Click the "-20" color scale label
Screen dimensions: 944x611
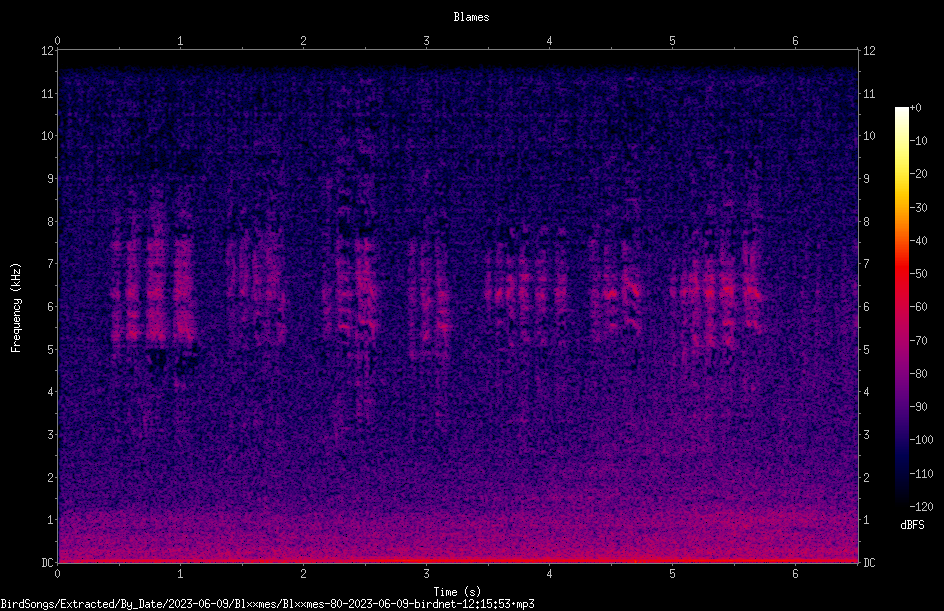click(x=918, y=174)
